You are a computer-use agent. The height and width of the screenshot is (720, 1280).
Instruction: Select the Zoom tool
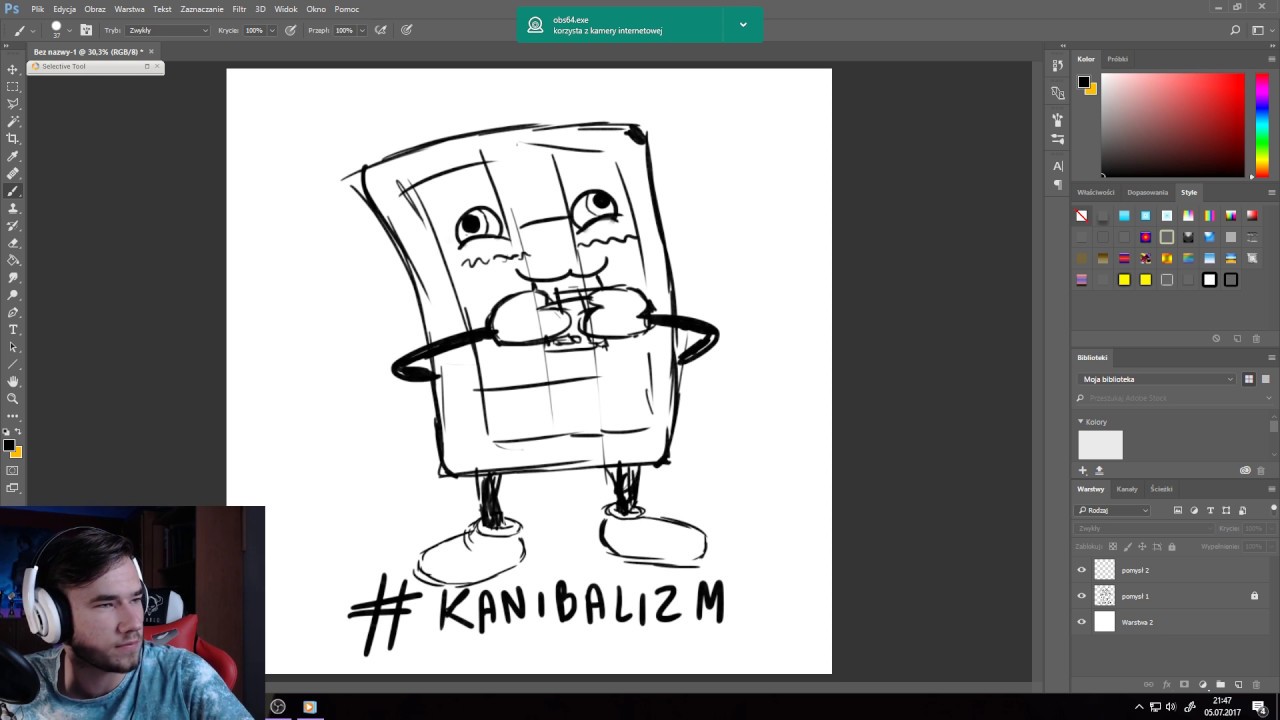(x=13, y=398)
